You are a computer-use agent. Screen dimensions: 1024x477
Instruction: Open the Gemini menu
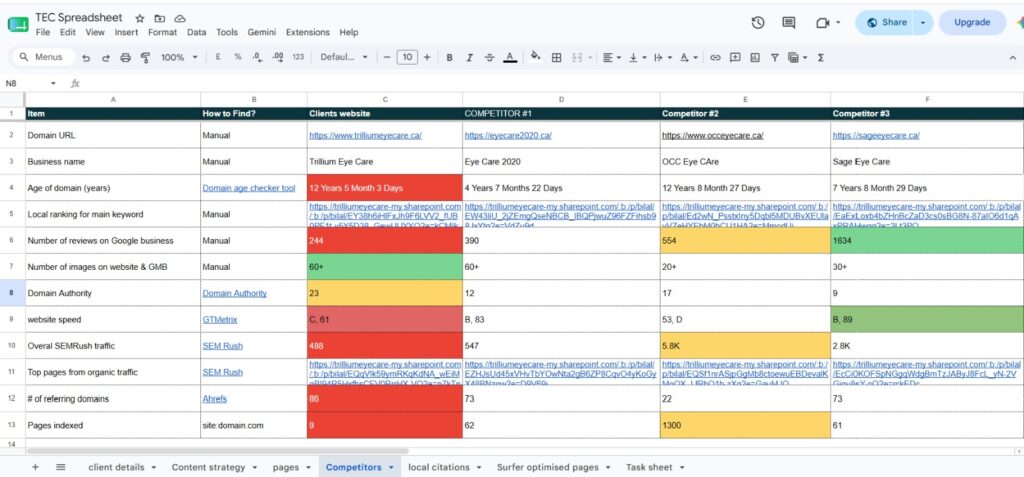261,32
